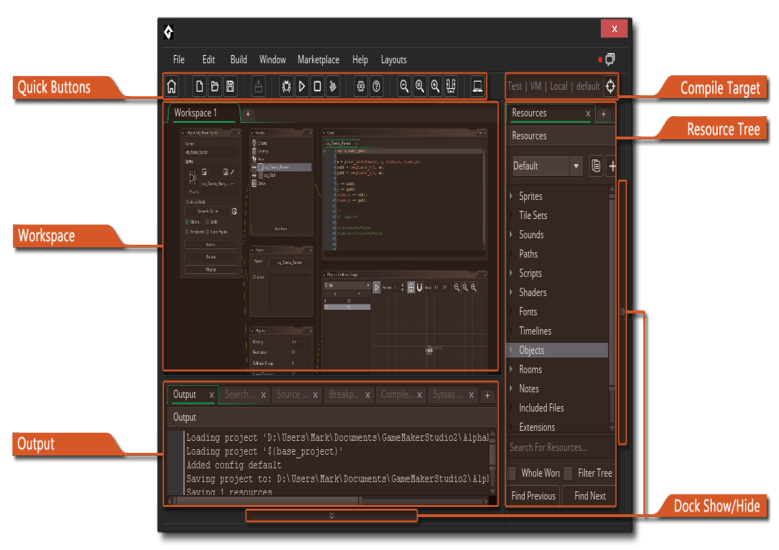Expand the Rooms folder arrow
This screenshot has height=550, width=779.
click(511, 369)
